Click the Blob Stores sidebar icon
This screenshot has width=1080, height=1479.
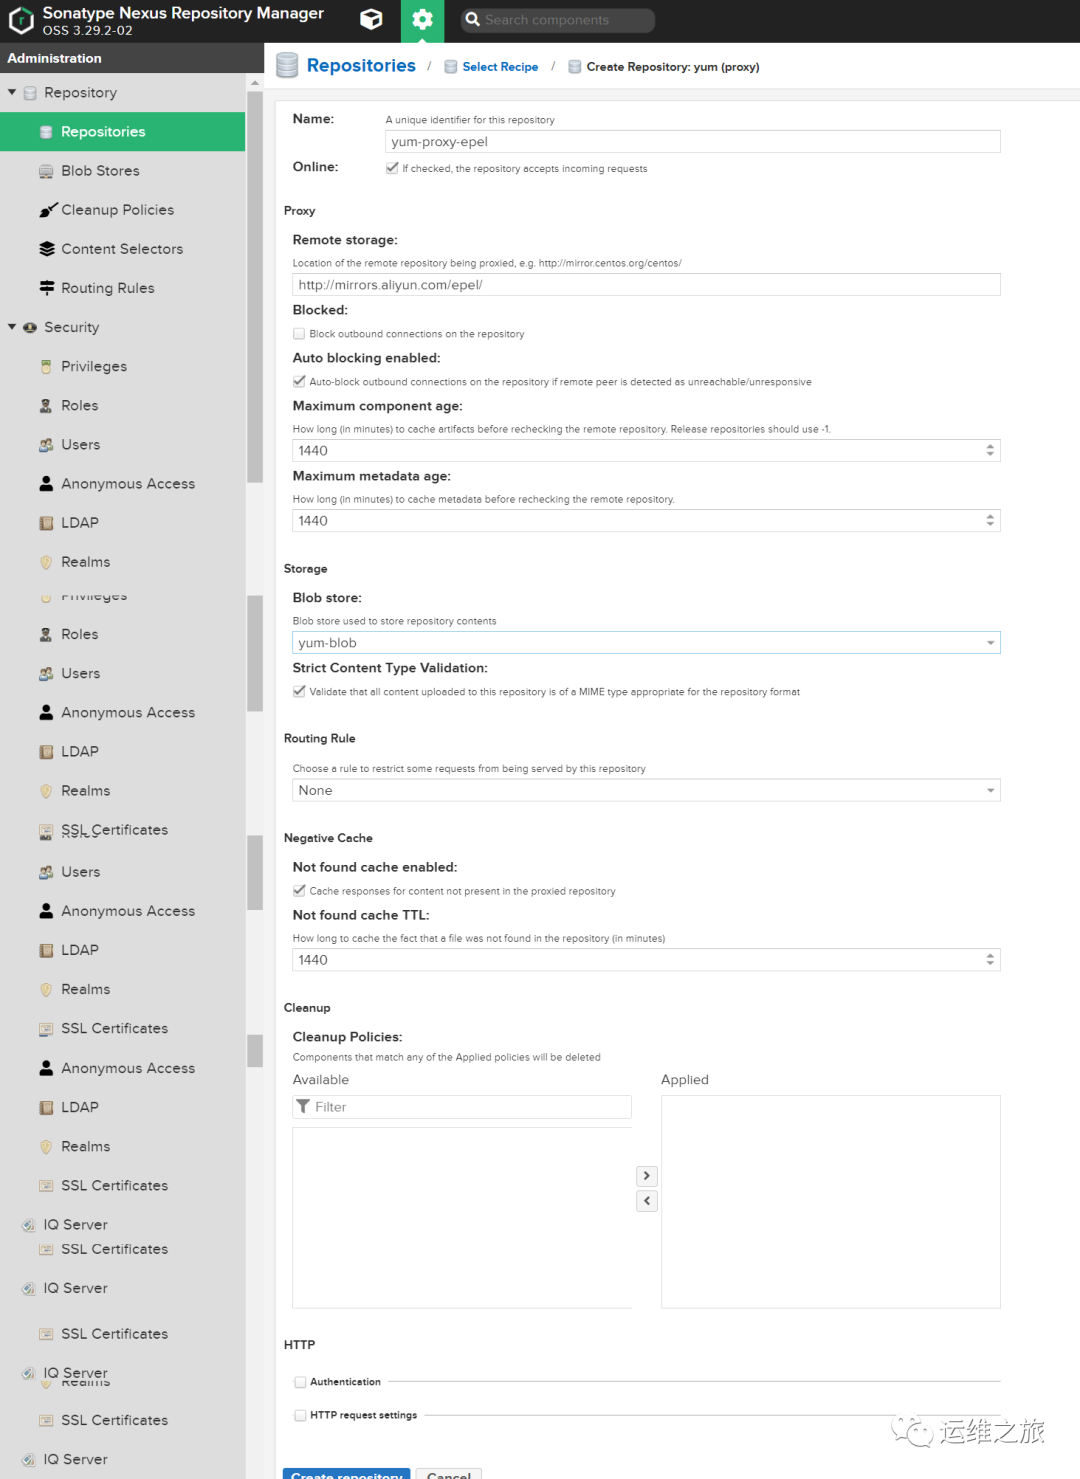[46, 171]
